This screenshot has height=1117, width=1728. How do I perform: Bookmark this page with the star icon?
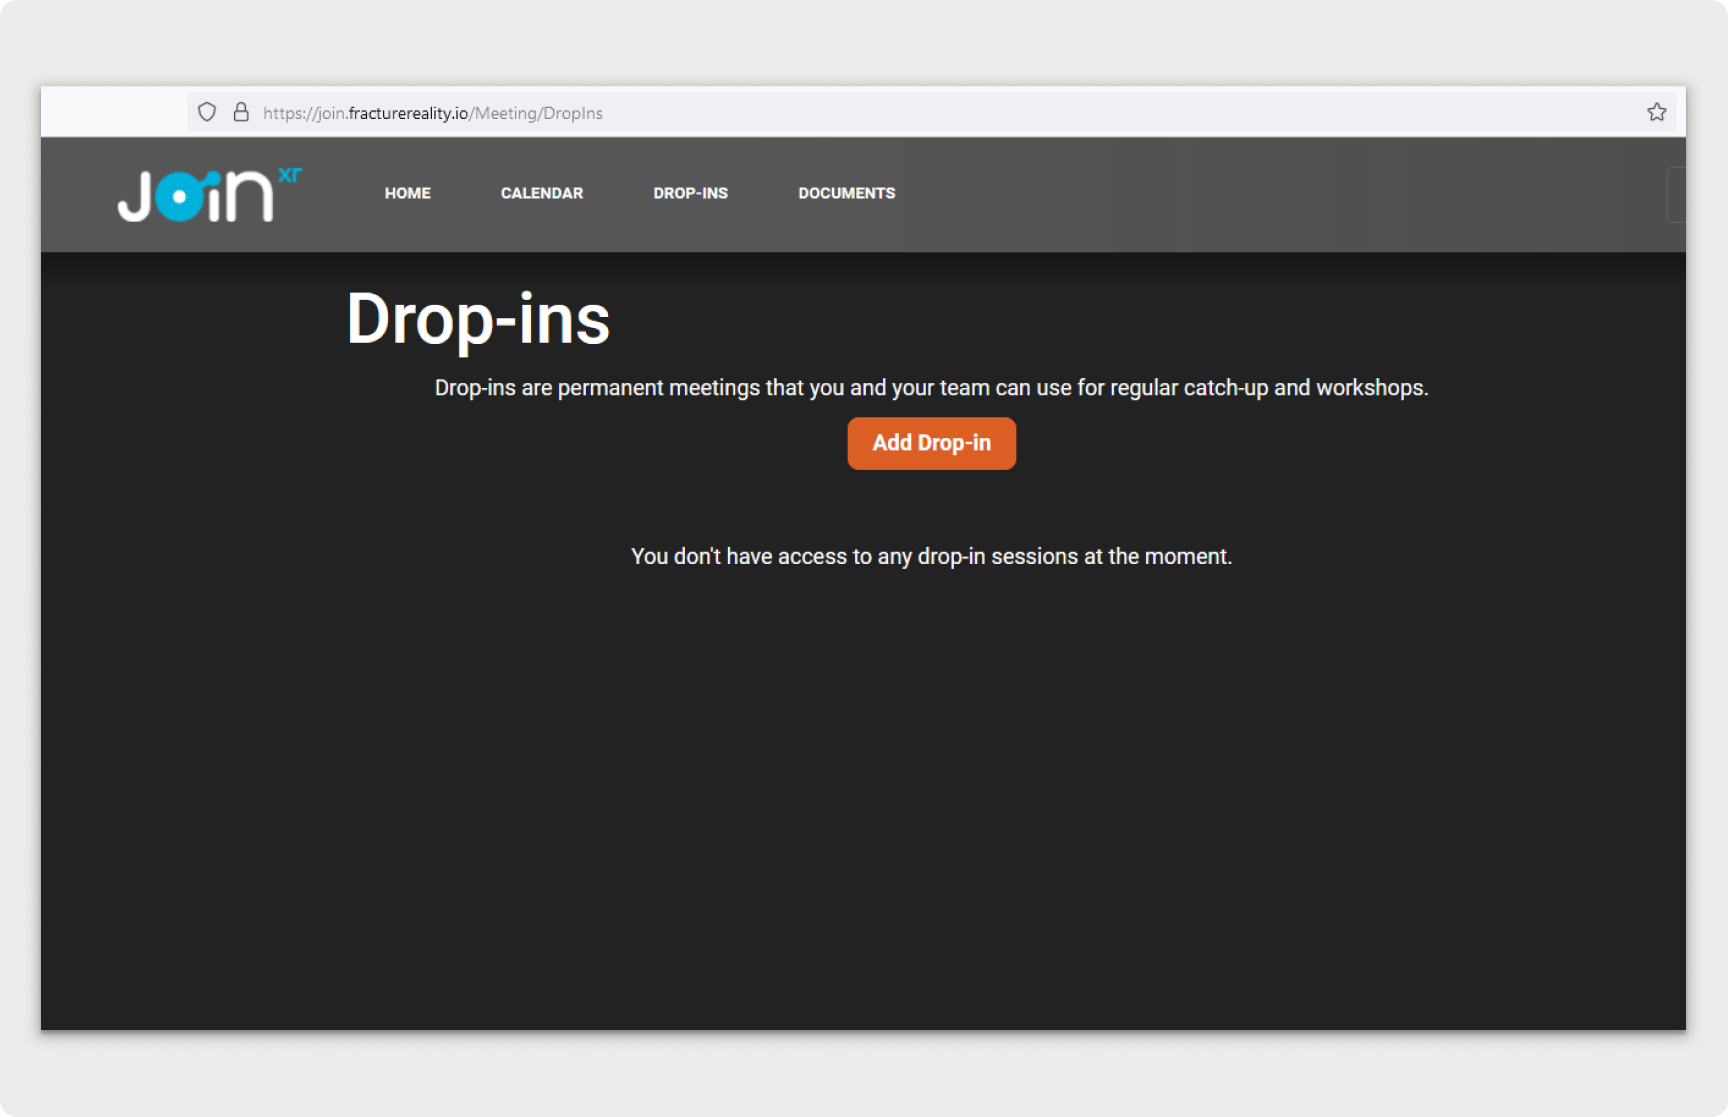(x=1656, y=112)
